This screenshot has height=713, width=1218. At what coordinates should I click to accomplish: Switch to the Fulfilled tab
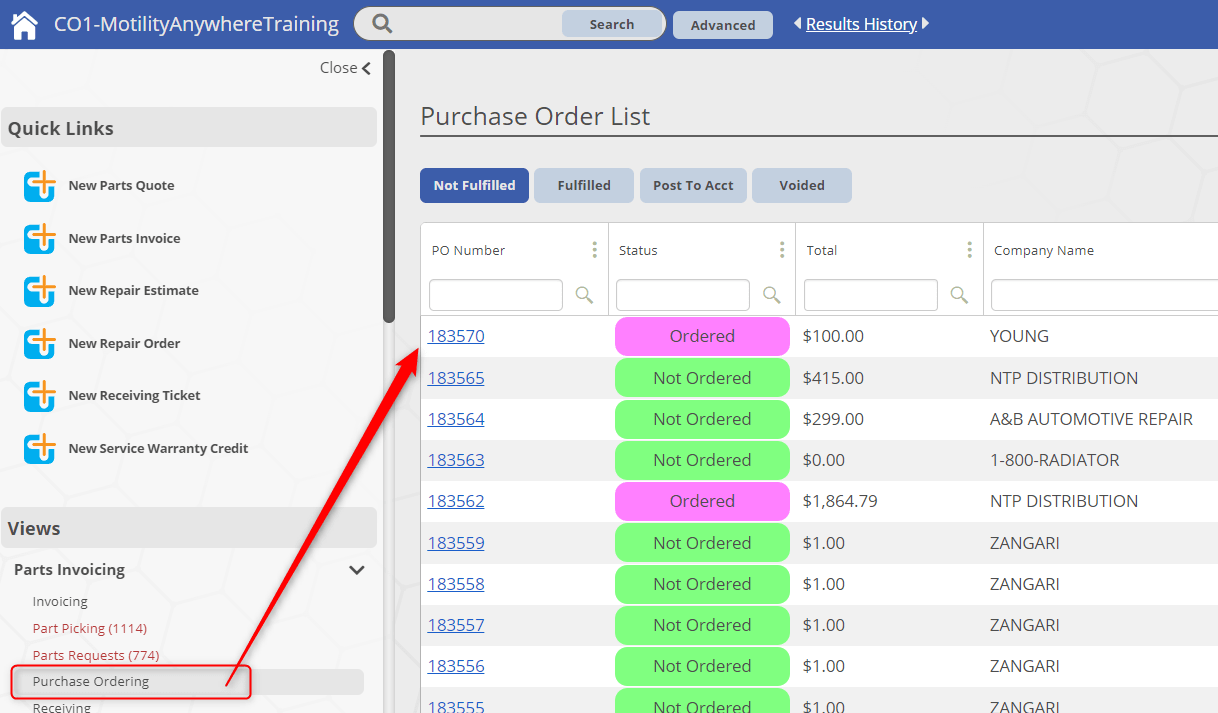click(584, 185)
